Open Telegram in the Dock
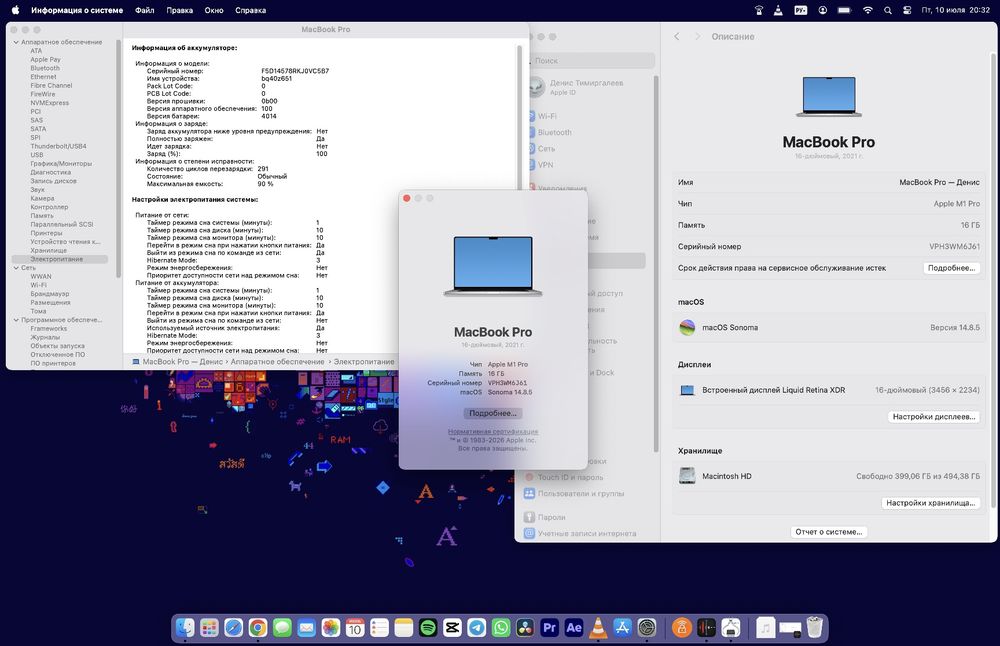1000x646 pixels. click(x=476, y=628)
